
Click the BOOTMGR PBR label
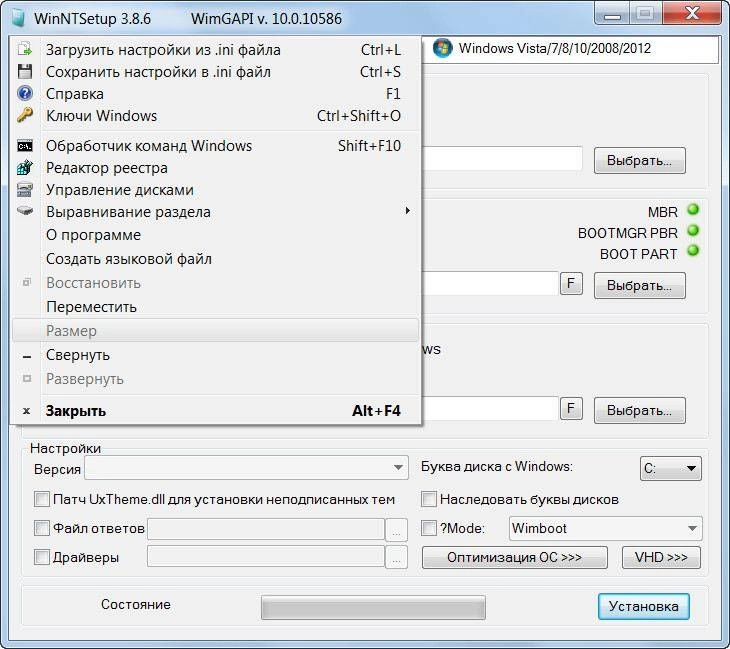tap(628, 233)
